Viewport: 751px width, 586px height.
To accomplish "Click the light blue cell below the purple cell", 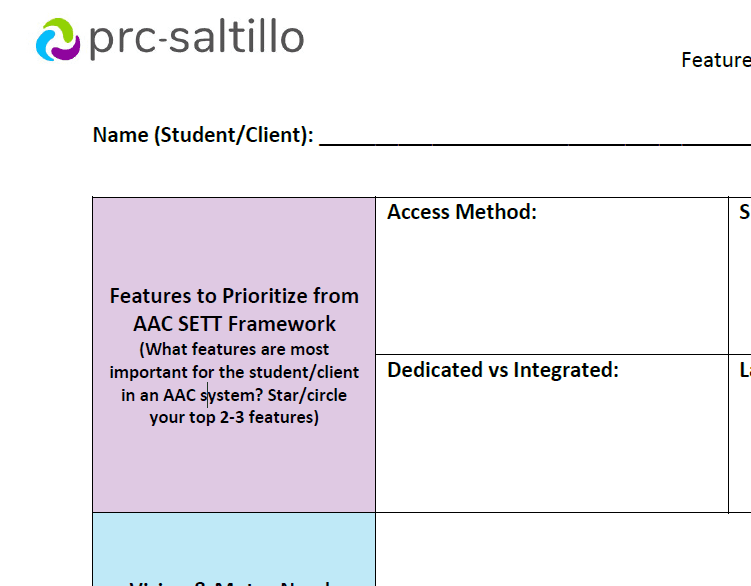I will pos(234,549).
